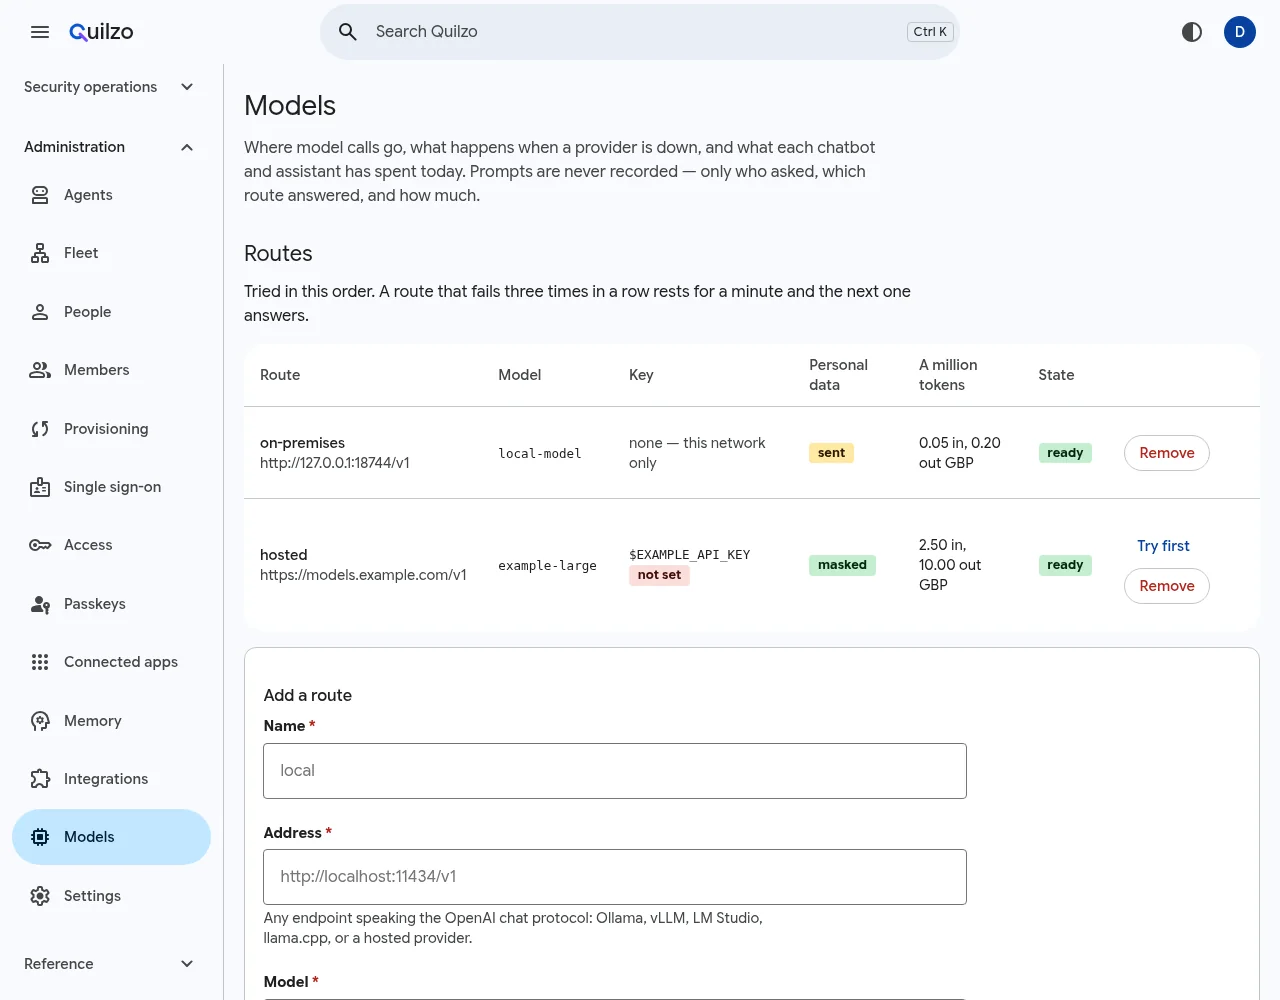
Task: Click the 'masked' personal data badge
Action: [842, 565]
